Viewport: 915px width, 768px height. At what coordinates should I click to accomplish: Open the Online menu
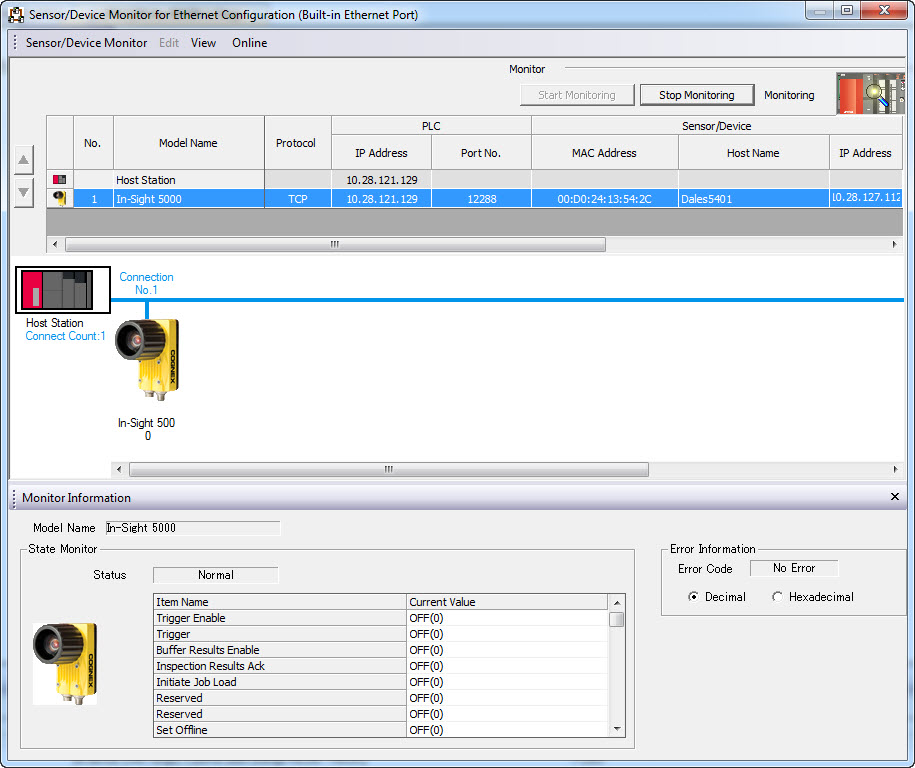(x=249, y=43)
